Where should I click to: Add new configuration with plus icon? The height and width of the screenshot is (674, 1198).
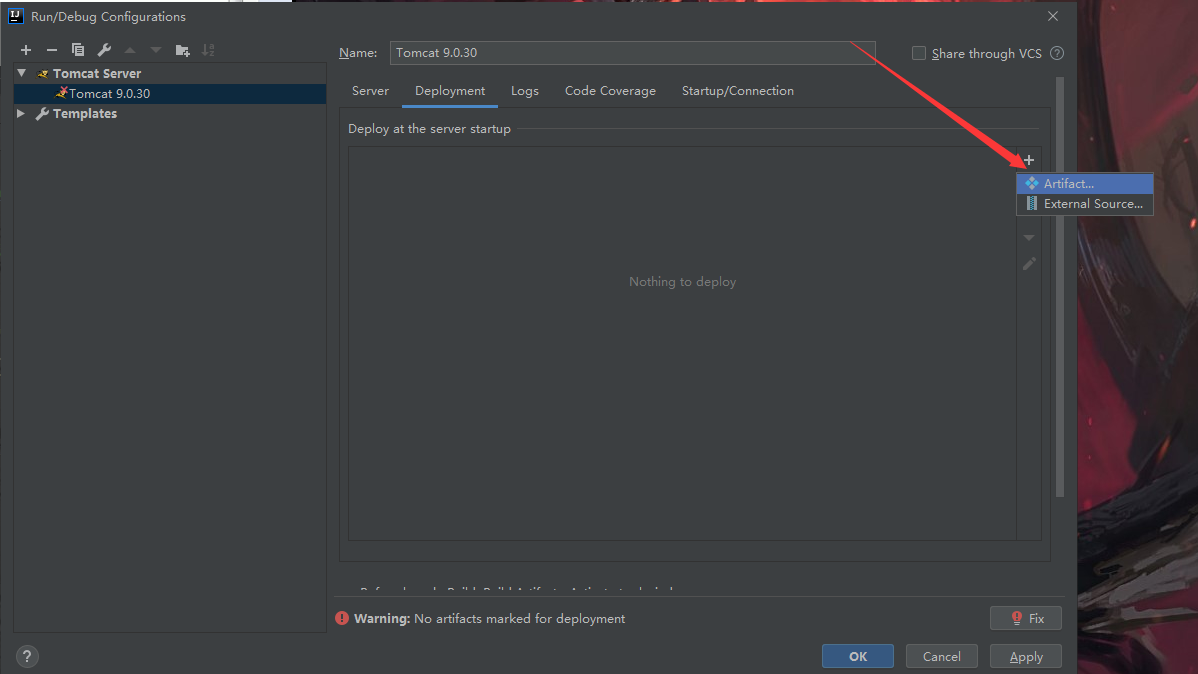(x=26, y=50)
